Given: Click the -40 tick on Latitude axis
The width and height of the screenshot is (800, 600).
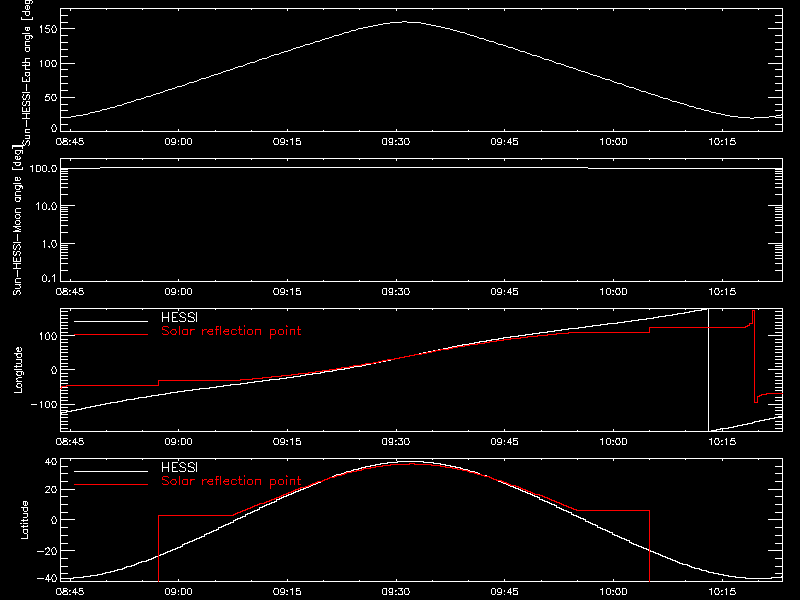Looking at the screenshot, I should pos(48,578).
